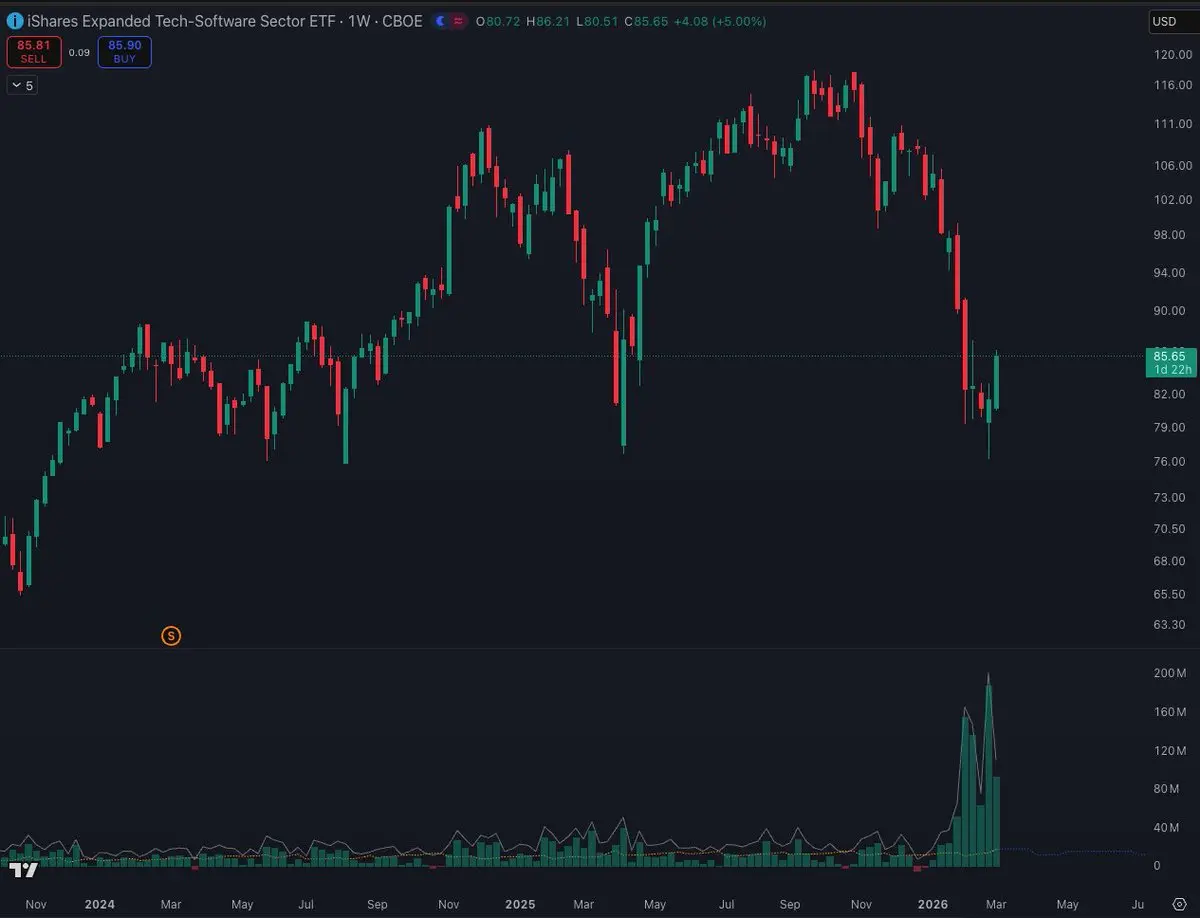Click the iShares Expanded Tech-Software Sector ETF title
The width and height of the screenshot is (1200, 918).
point(181,21)
